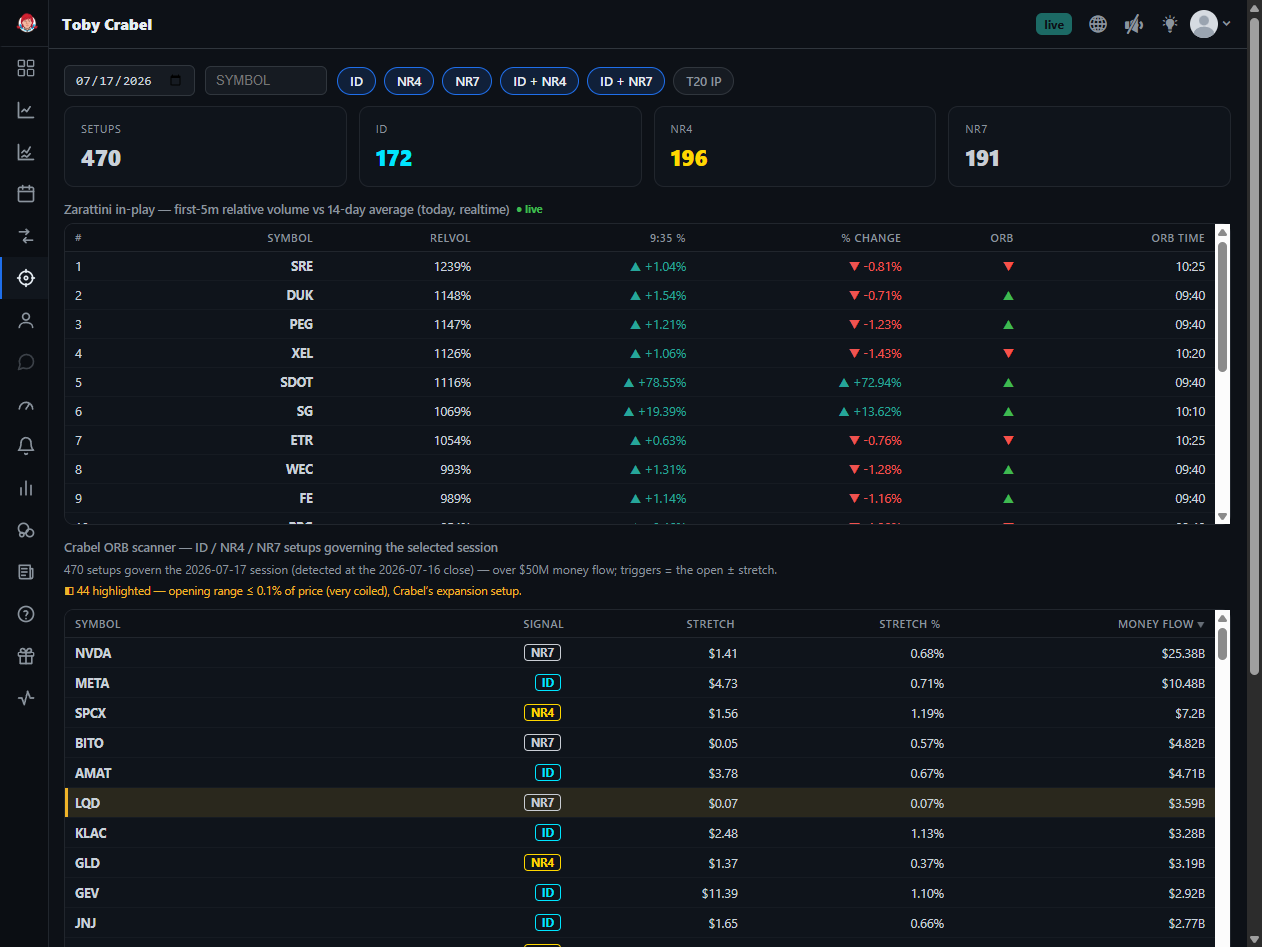Click the ID badge on AMAT row
The width and height of the screenshot is (1262, 947).
coord(548,773)
